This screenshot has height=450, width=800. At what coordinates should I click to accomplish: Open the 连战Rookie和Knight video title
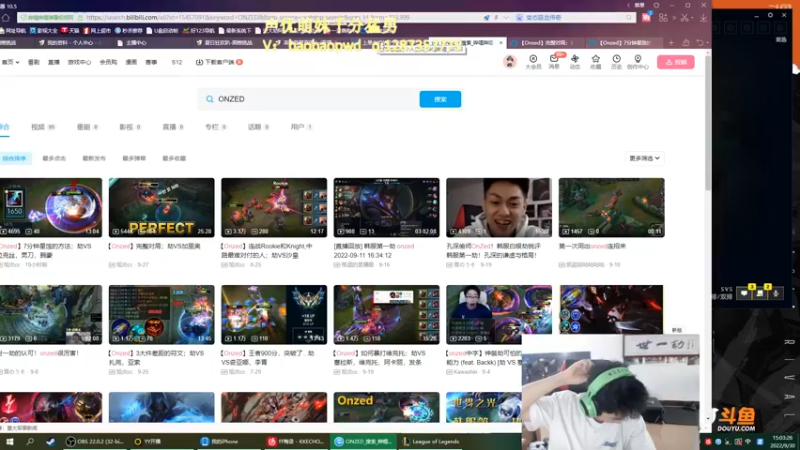[x=267, y=251]
